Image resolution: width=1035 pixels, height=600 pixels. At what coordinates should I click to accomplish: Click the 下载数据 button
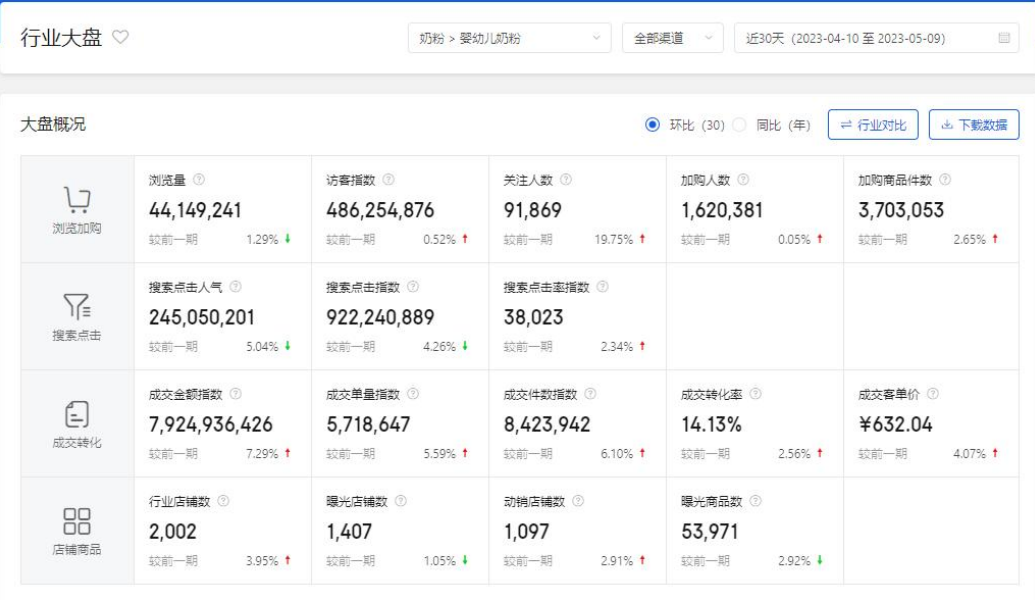coord(973,125)
